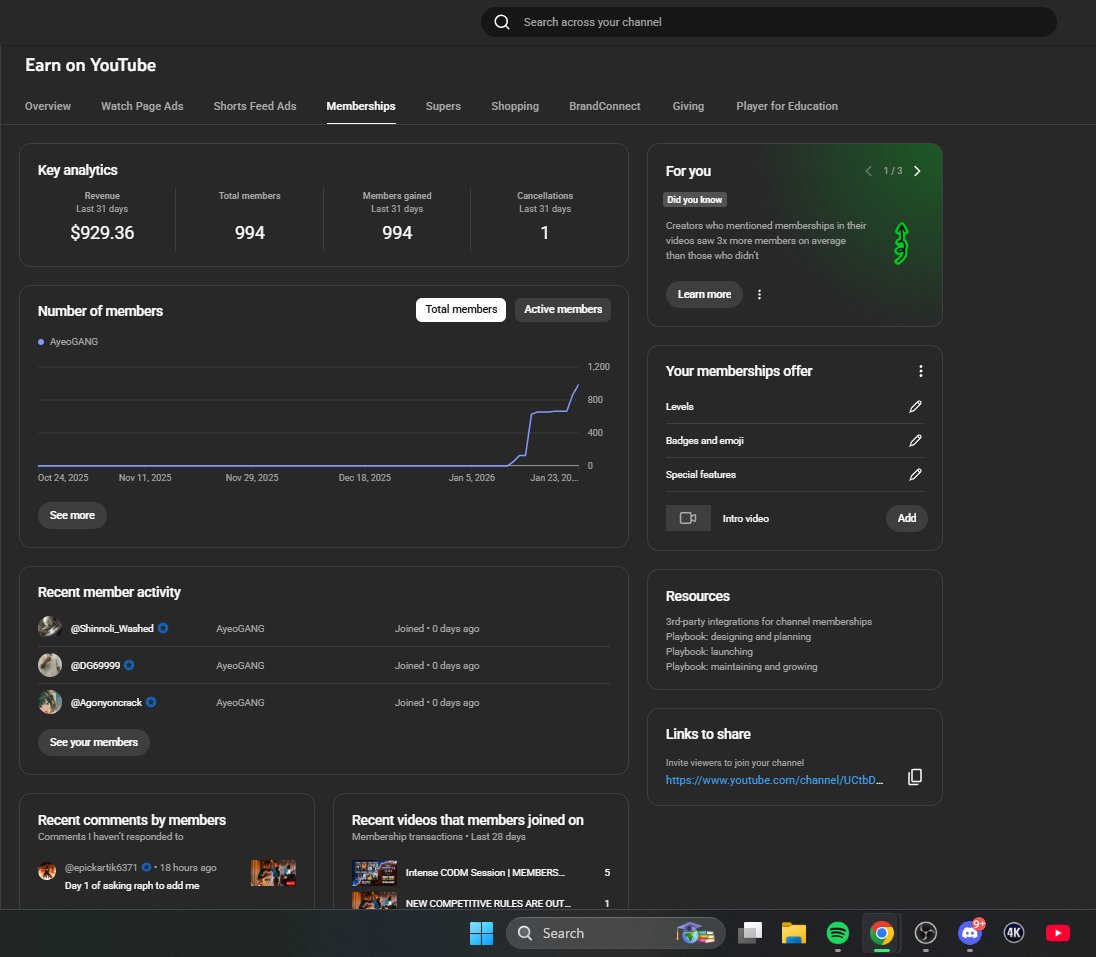
Task: Click the See your members button
Action: coord(94,742)
